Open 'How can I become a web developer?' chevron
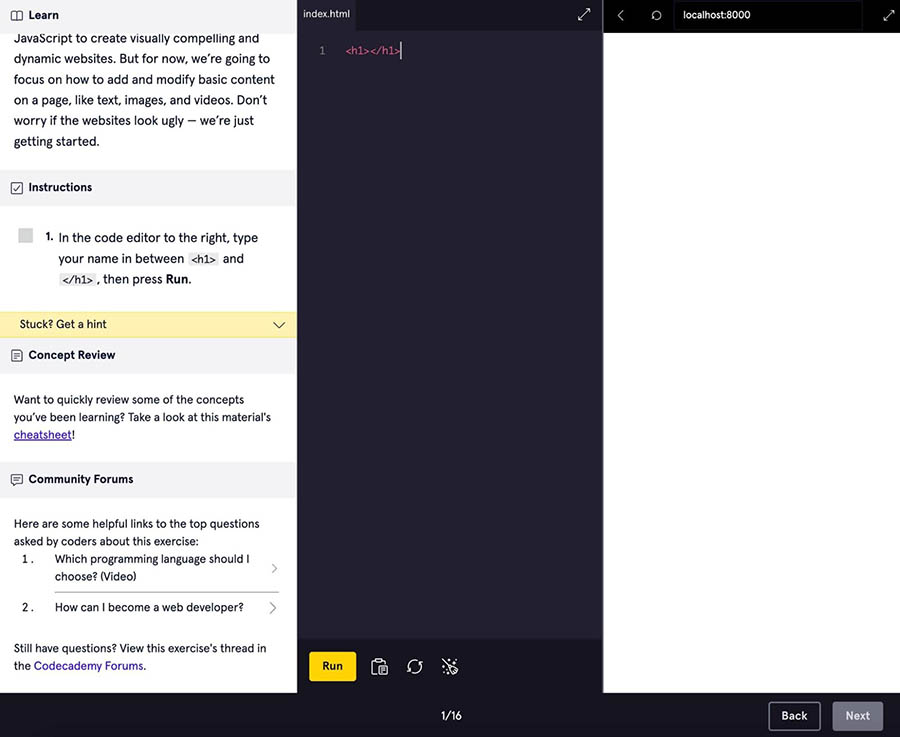Image resolution: width=900 pixels, height=737 pixels. pos(274,607)
